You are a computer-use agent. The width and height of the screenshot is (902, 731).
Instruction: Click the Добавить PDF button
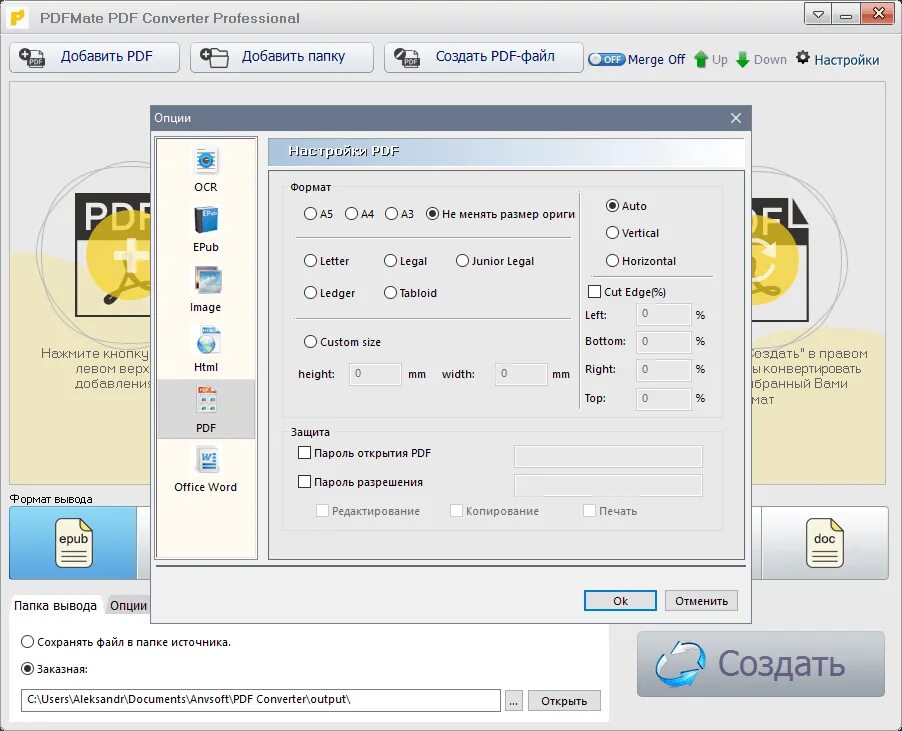[x=94, y=57]
